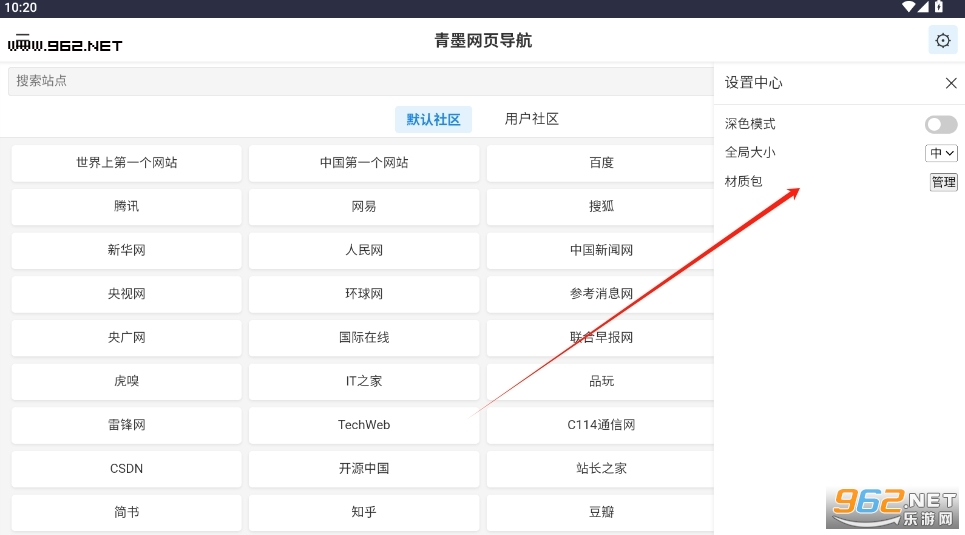
Task: Open 环球网 site card
Action: point(364,294)
